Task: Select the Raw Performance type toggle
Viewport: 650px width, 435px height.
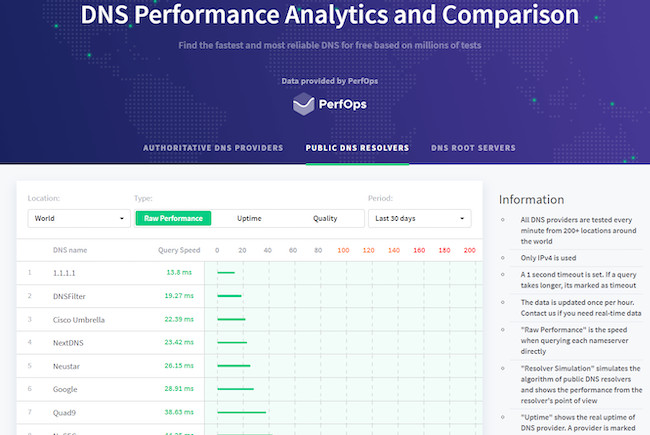Action: click(x=173, y=218)
